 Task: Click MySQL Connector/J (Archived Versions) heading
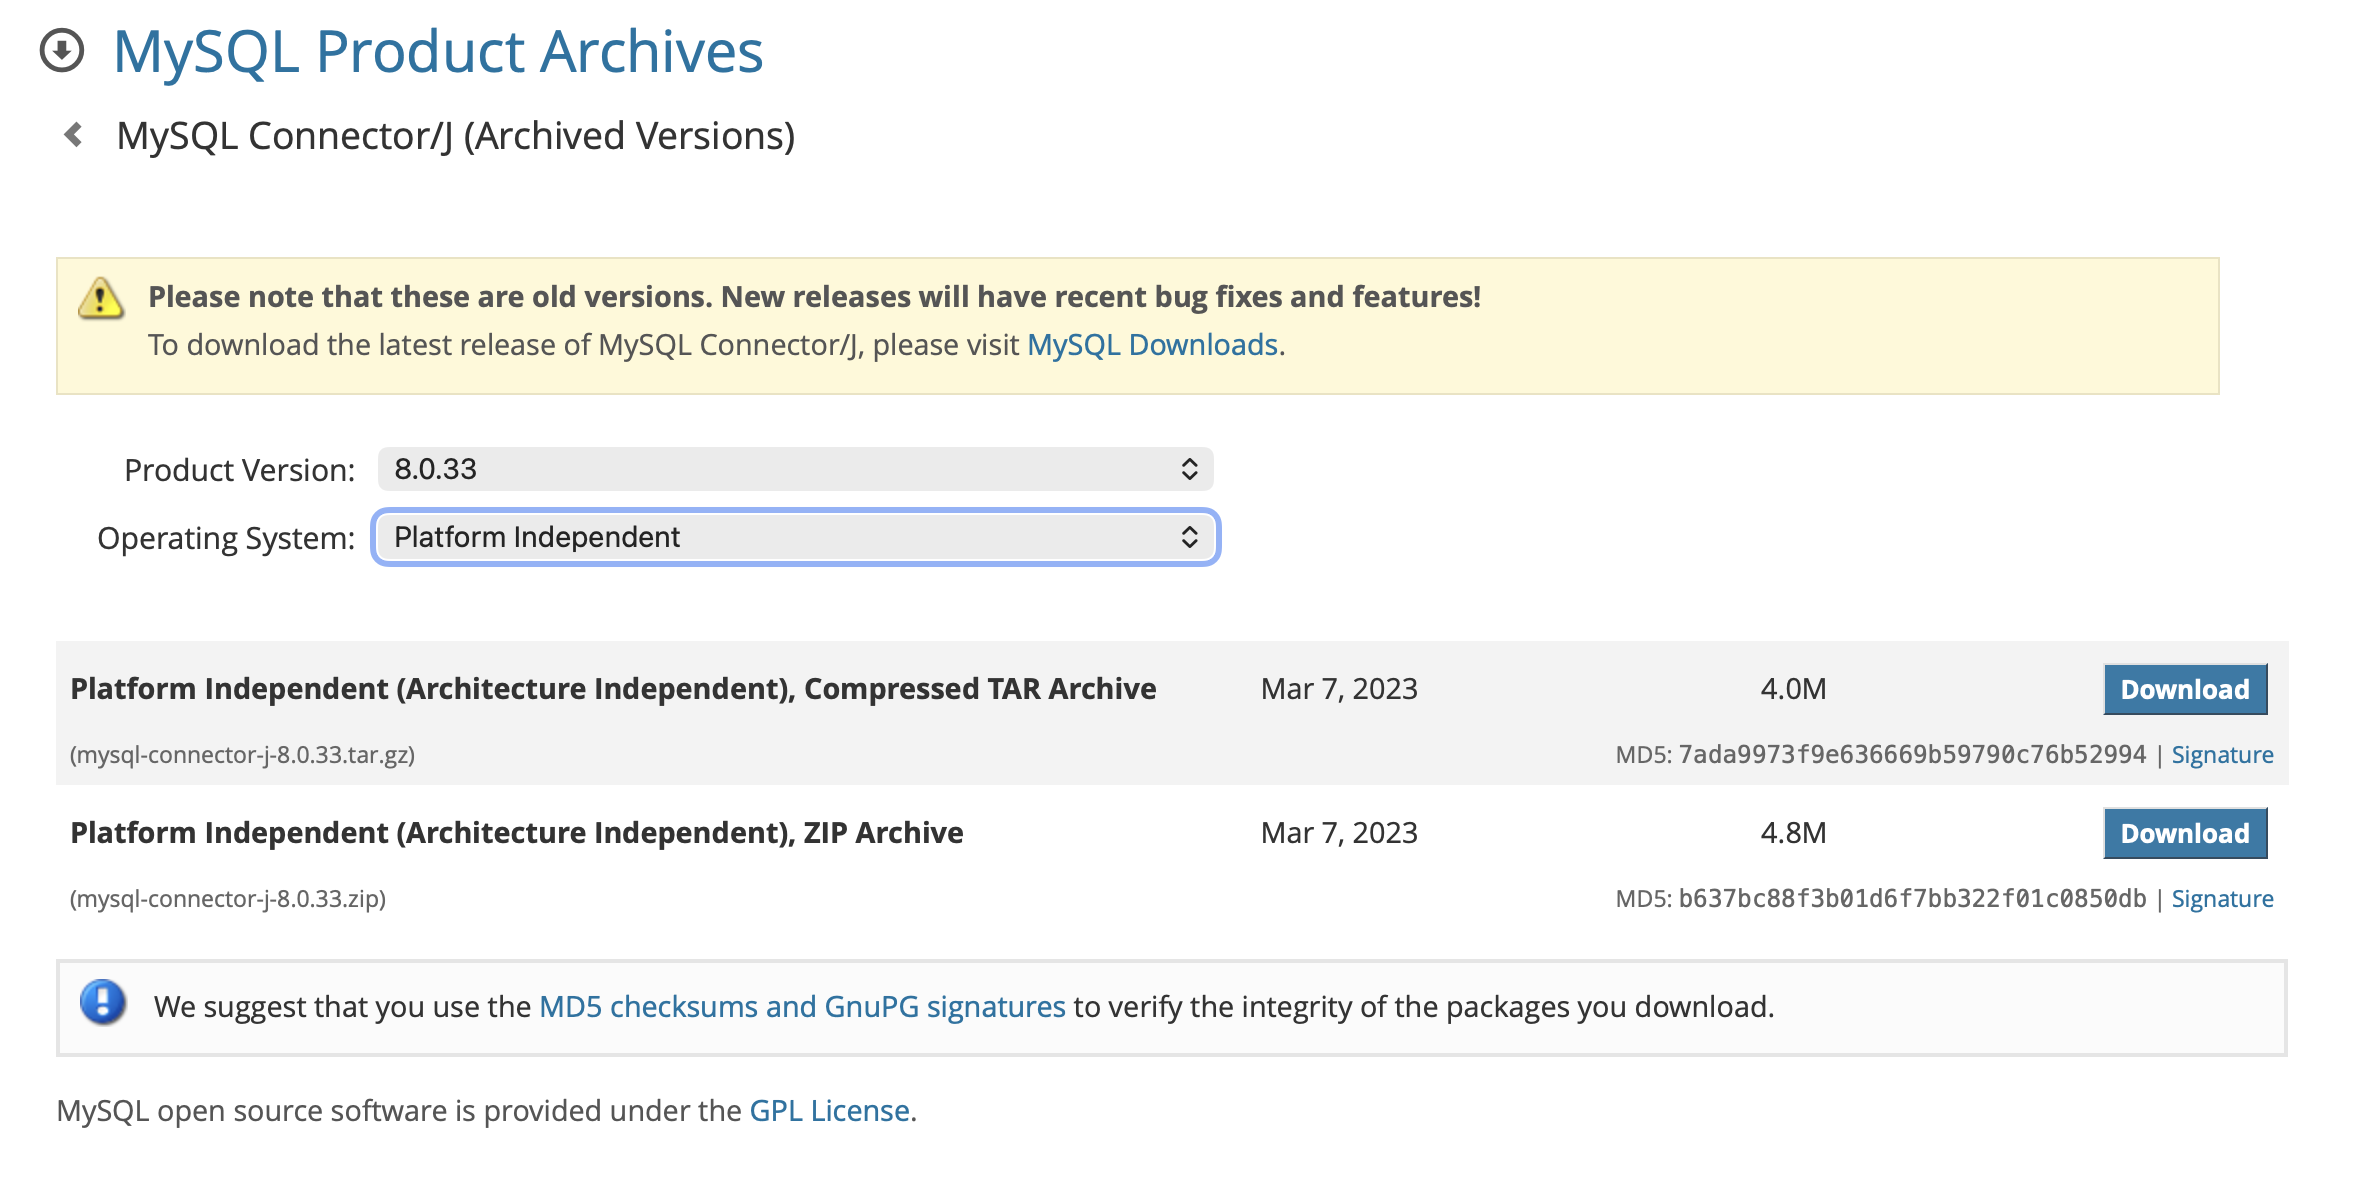click(455, 136)
